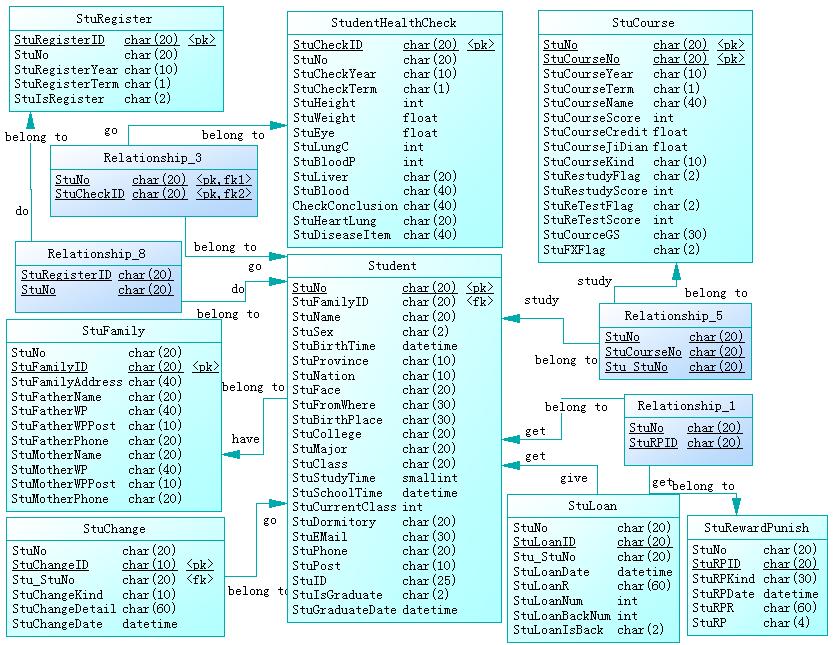
Task: Click the StuRewardPunish table header
Action: coord(756,527)
